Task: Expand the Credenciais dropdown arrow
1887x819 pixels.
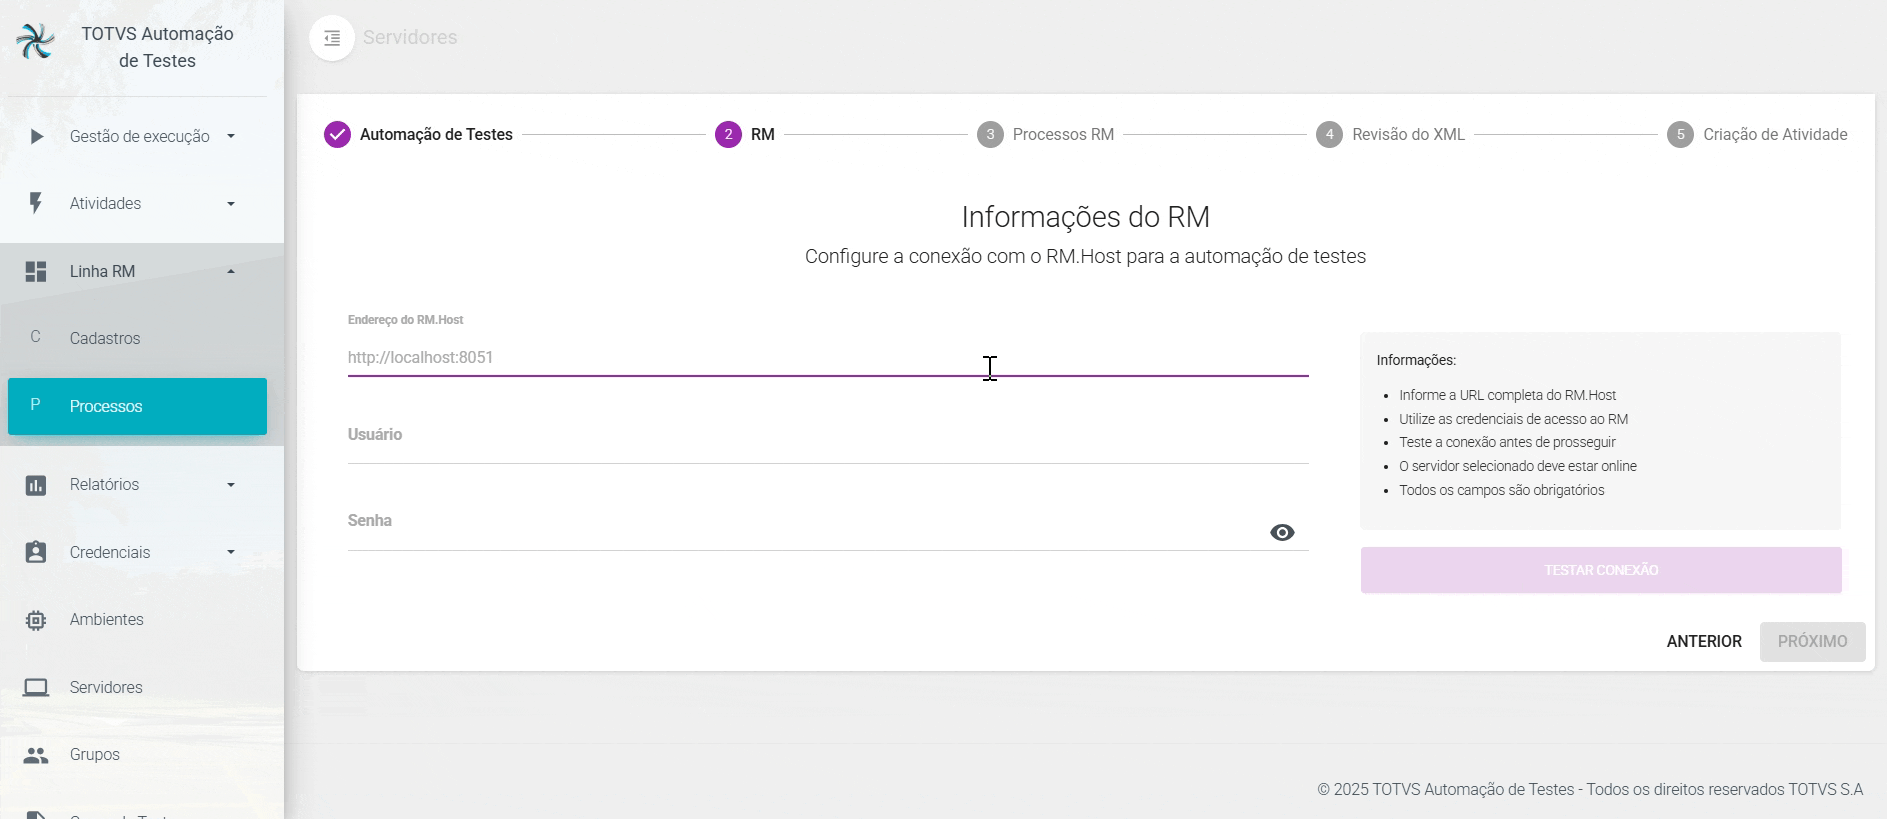Action: pos(231,552)
